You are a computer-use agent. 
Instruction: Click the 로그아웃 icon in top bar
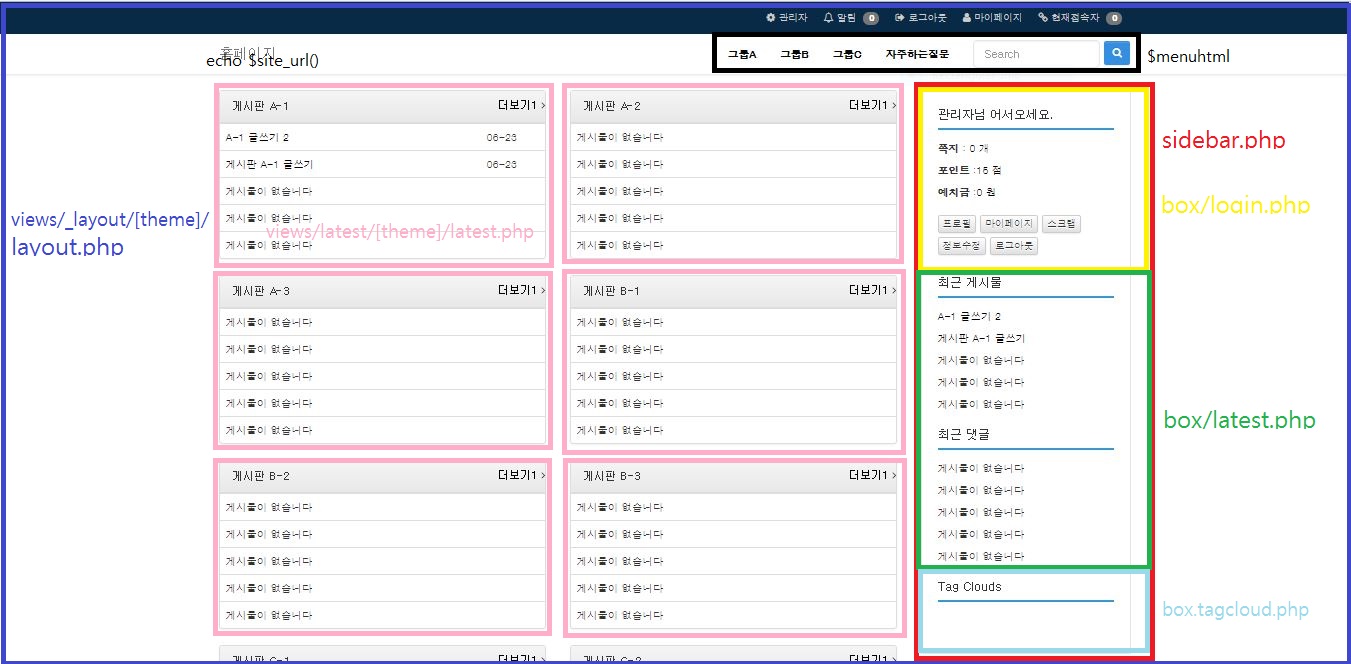(x=900, y=18)
